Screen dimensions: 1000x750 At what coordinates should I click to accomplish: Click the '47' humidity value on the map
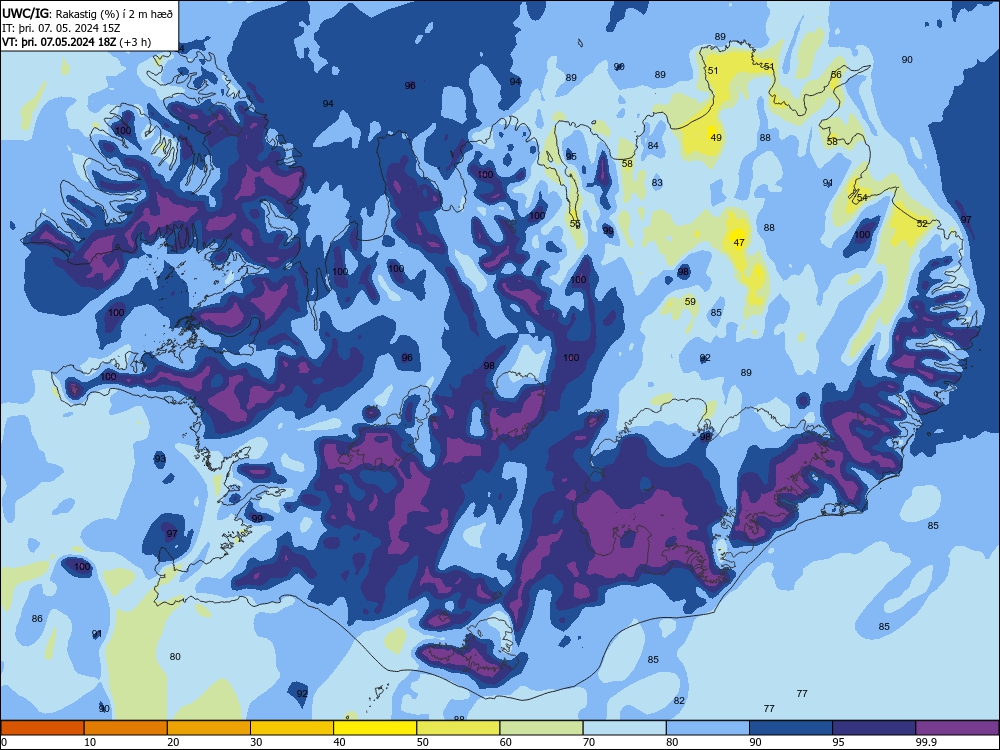[x=739, y=243]
